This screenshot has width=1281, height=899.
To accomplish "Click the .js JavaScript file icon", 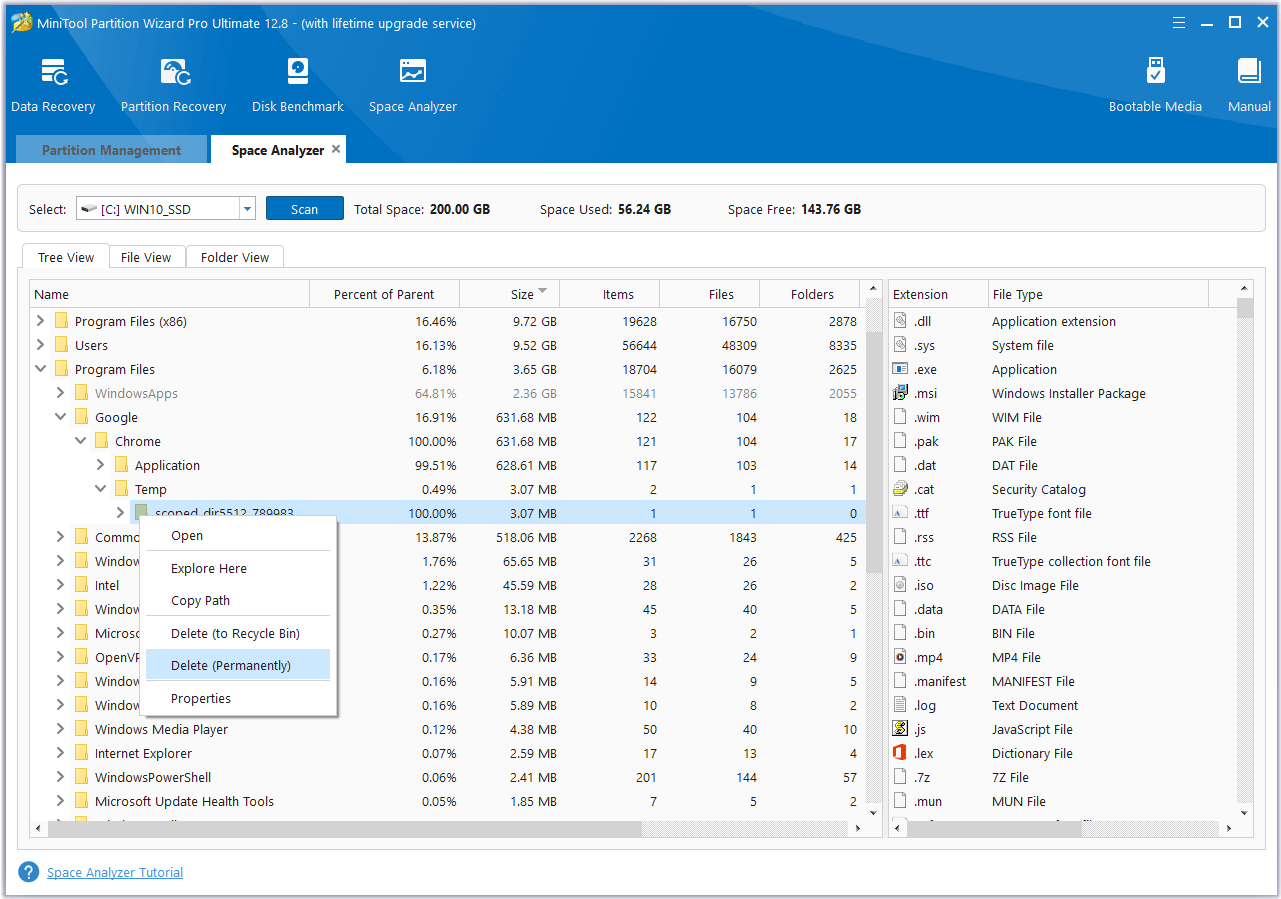I will click(900, 729).
